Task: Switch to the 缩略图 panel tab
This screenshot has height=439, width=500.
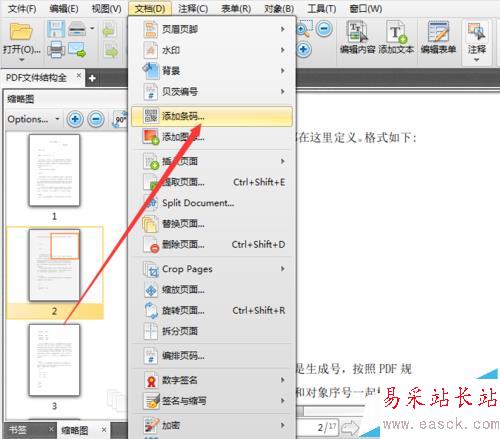Action: coord(75,431)
